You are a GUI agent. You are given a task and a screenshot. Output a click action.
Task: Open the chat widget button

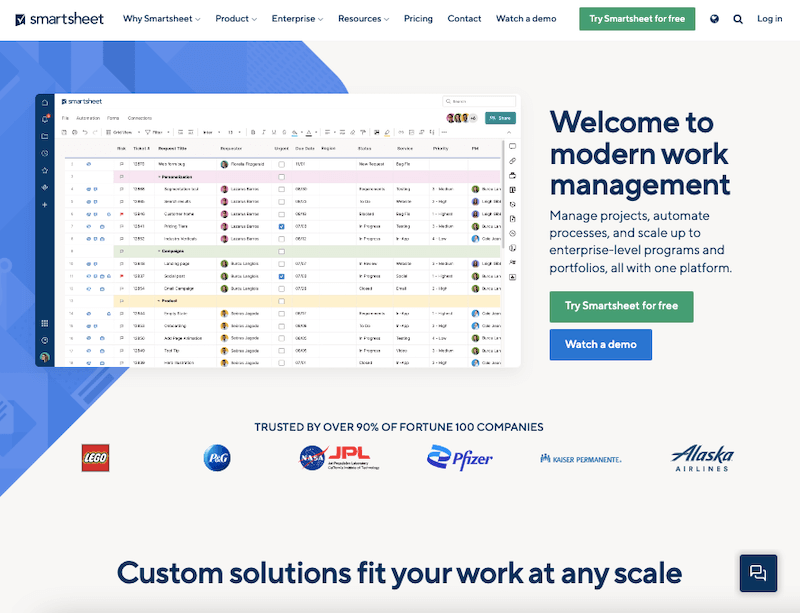758,573
